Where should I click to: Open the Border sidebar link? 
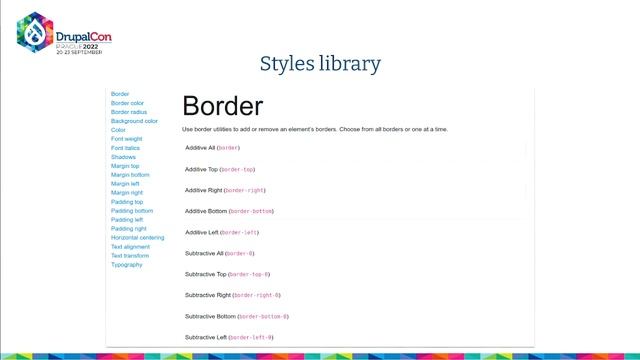coord(120,94)
